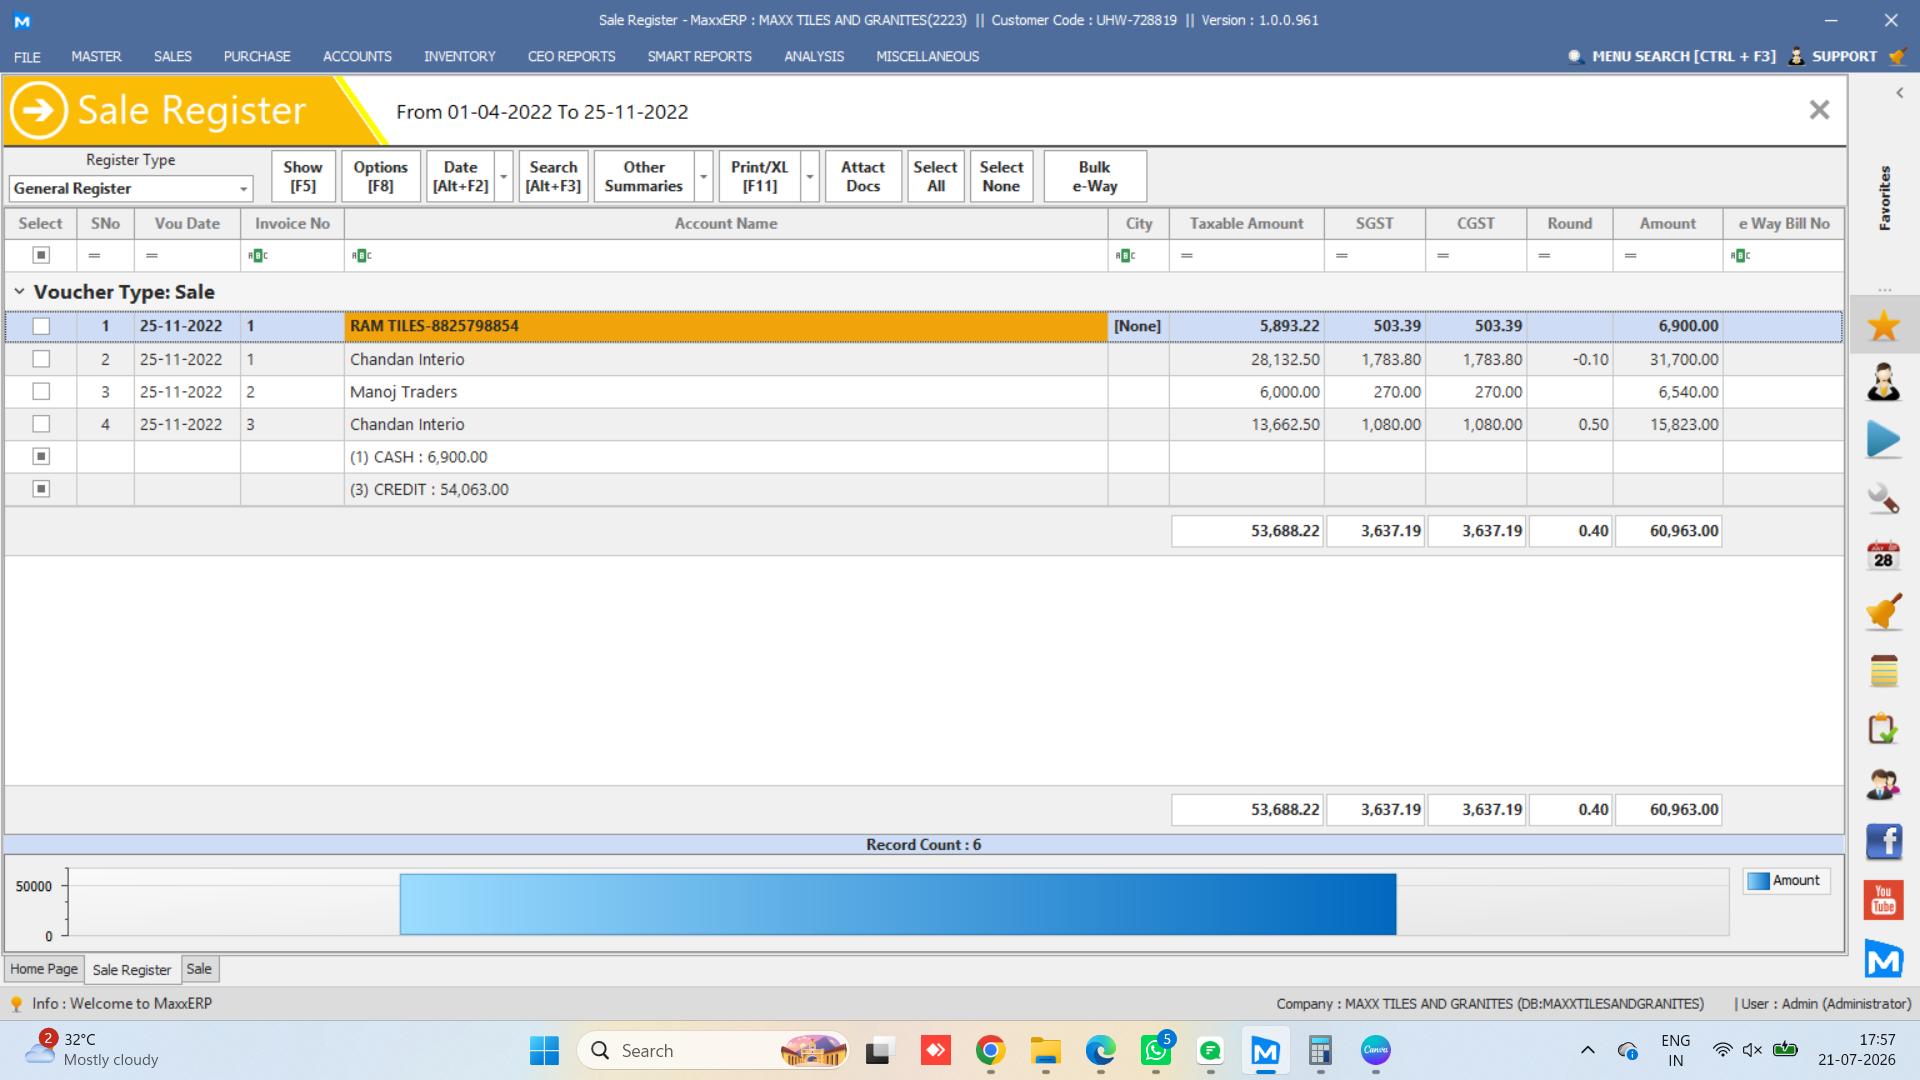This screenshot has width=1920, height=1080.
Task: Click the clipboard with green arrow icon
Action: (1883, 728)
